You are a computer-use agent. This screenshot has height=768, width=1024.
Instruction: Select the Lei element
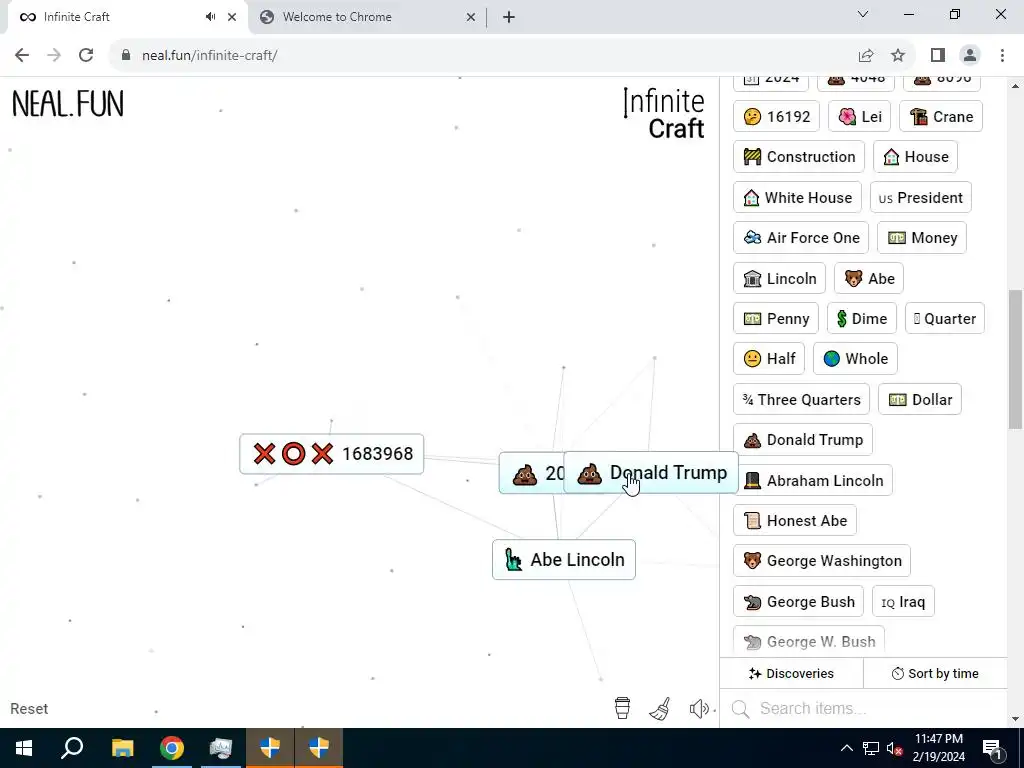(x=859, y=116)
